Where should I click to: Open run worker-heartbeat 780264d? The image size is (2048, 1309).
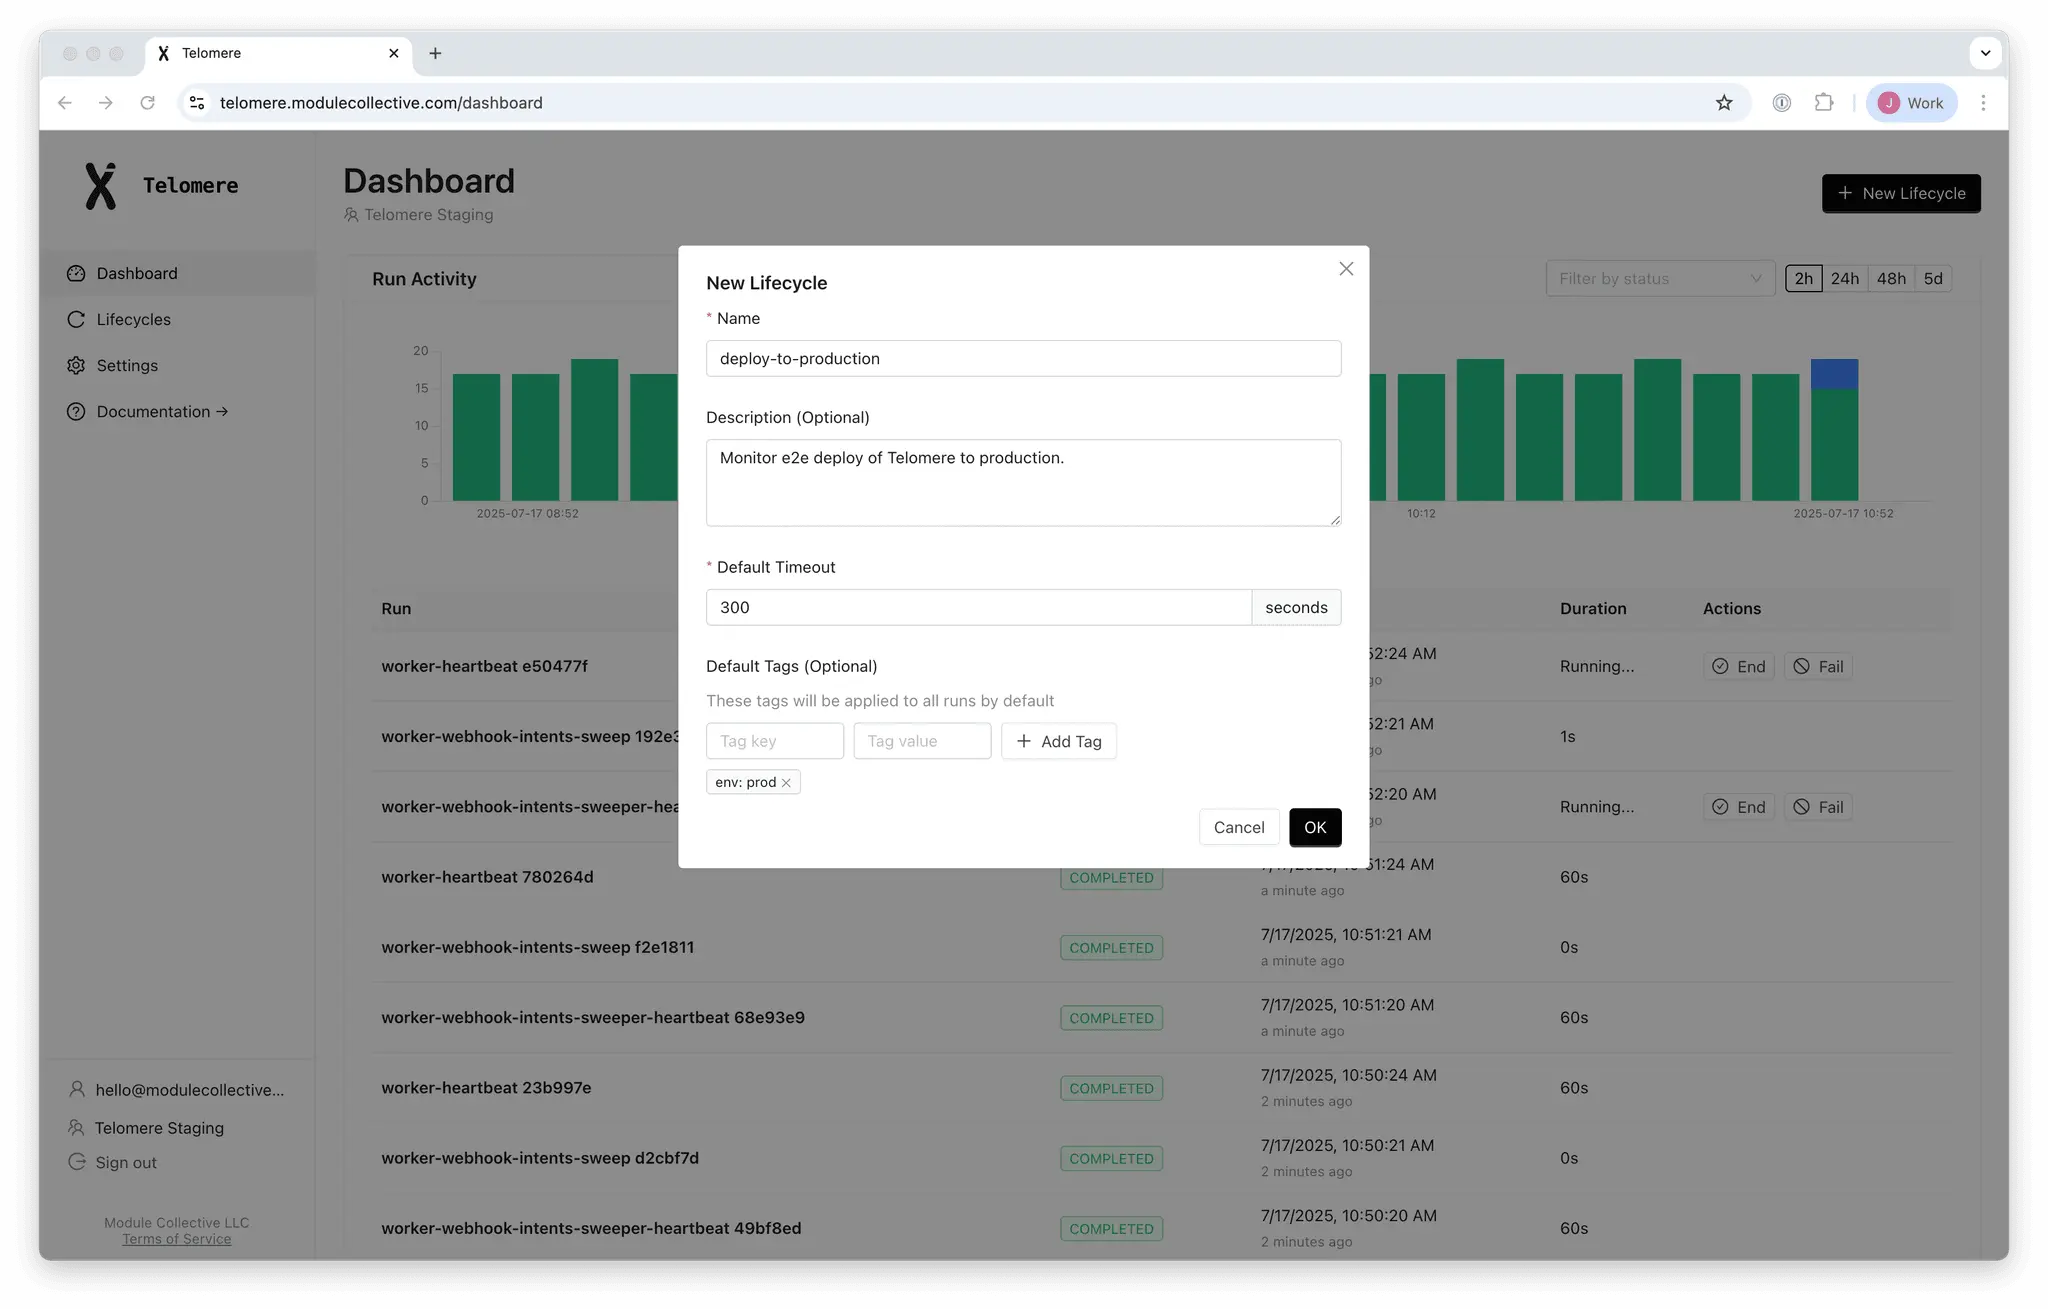(x=487, y=878)
